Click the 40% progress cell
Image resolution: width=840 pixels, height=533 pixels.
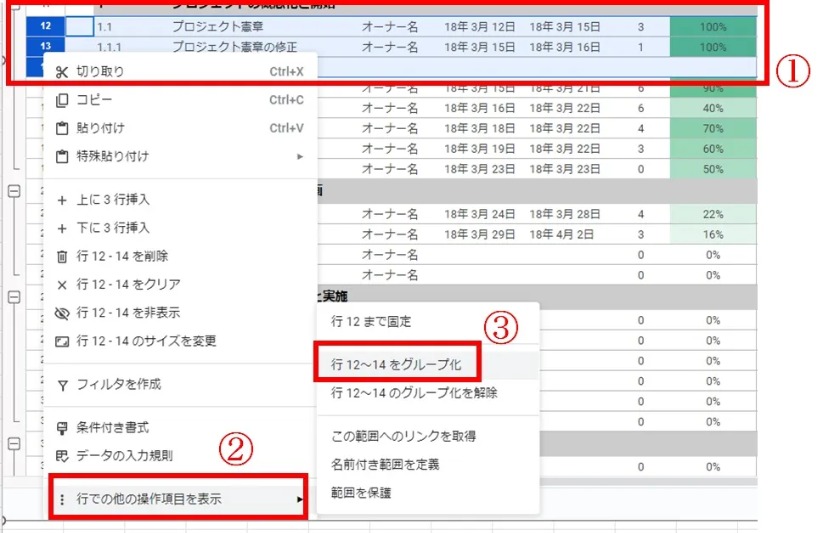click(x=713, y=108)
